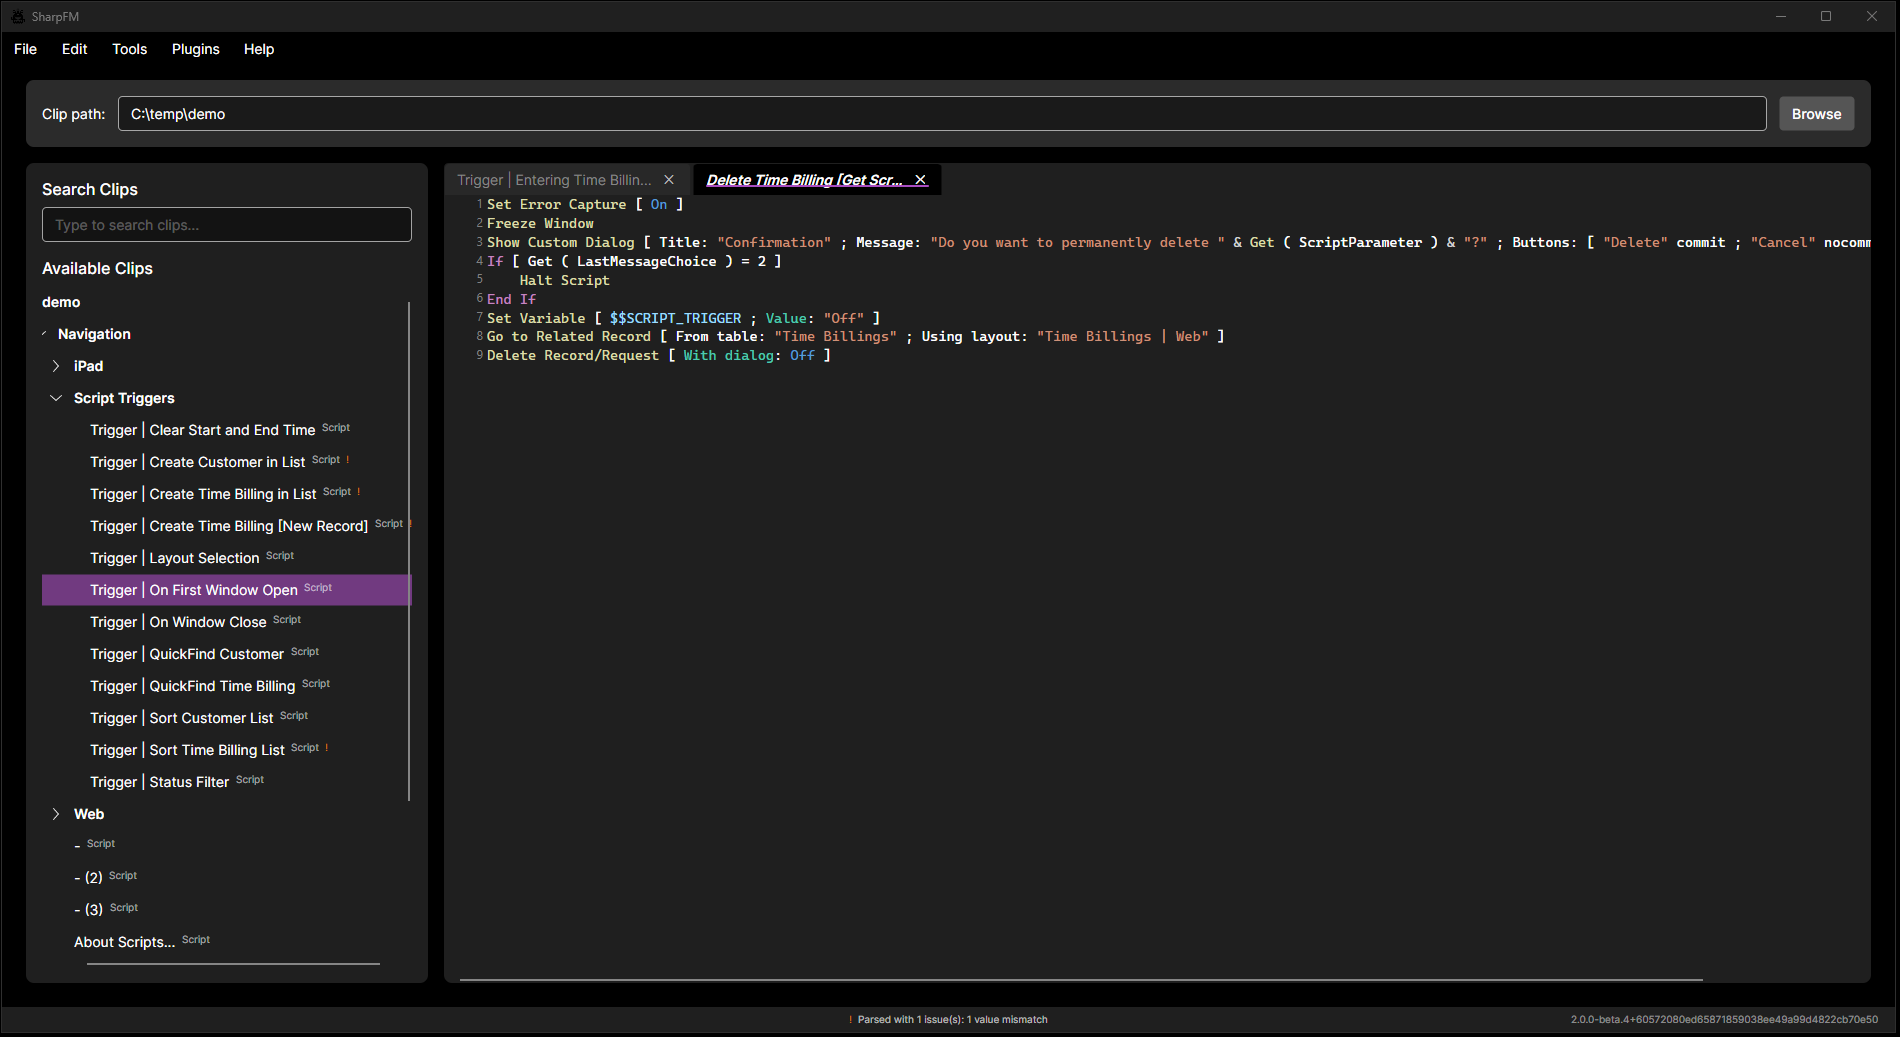Click the Halt Script line

click(564, 280)
